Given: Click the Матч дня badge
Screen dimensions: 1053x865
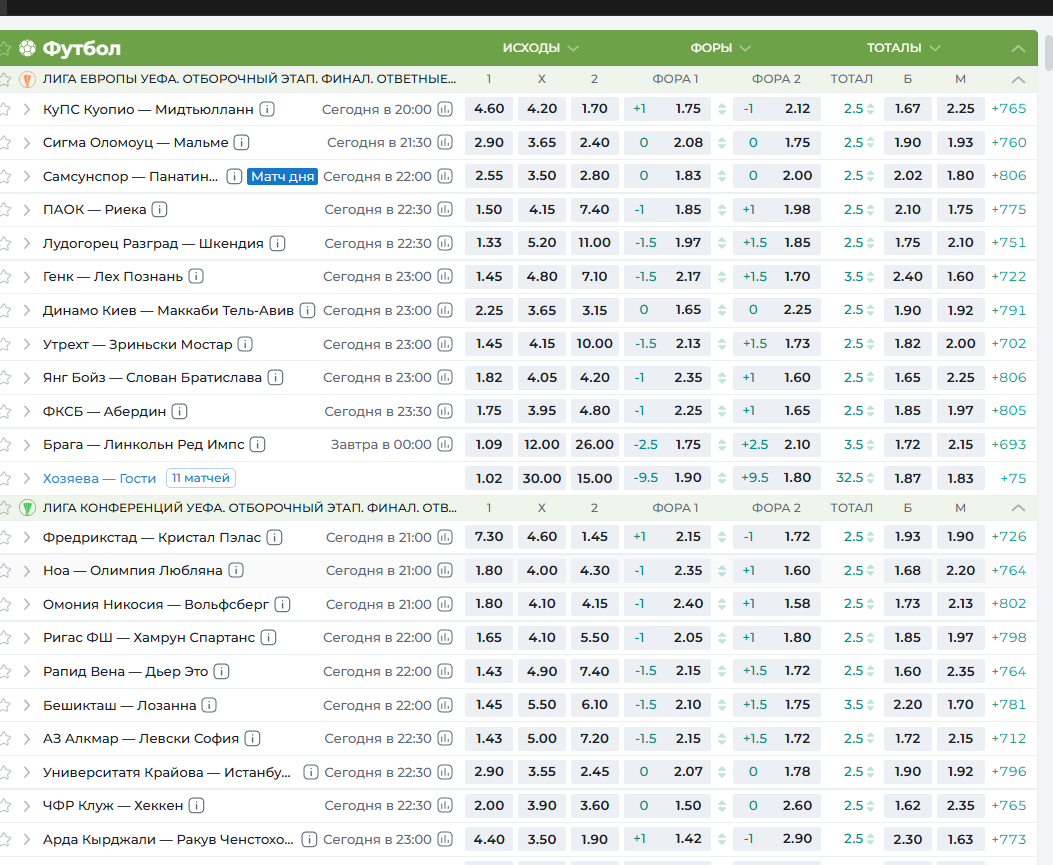Looking at the screenshot, I should [x=282, y=176].
